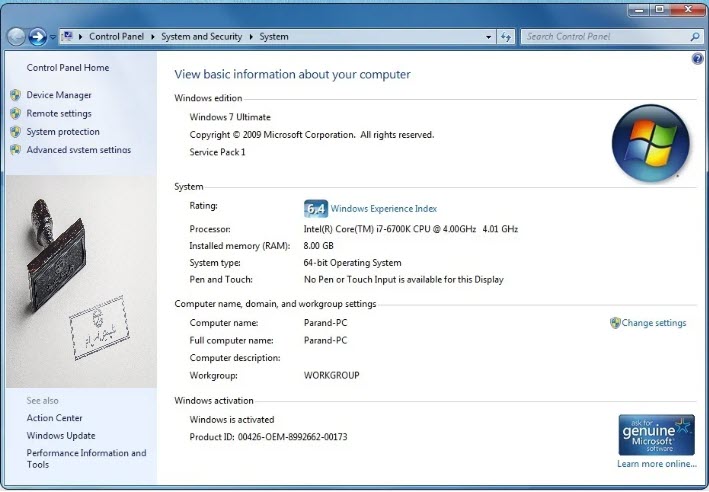This screenshot has height=492, width=709.
Task: Open the Help question mark icon
Action: [x=698, y=59]
